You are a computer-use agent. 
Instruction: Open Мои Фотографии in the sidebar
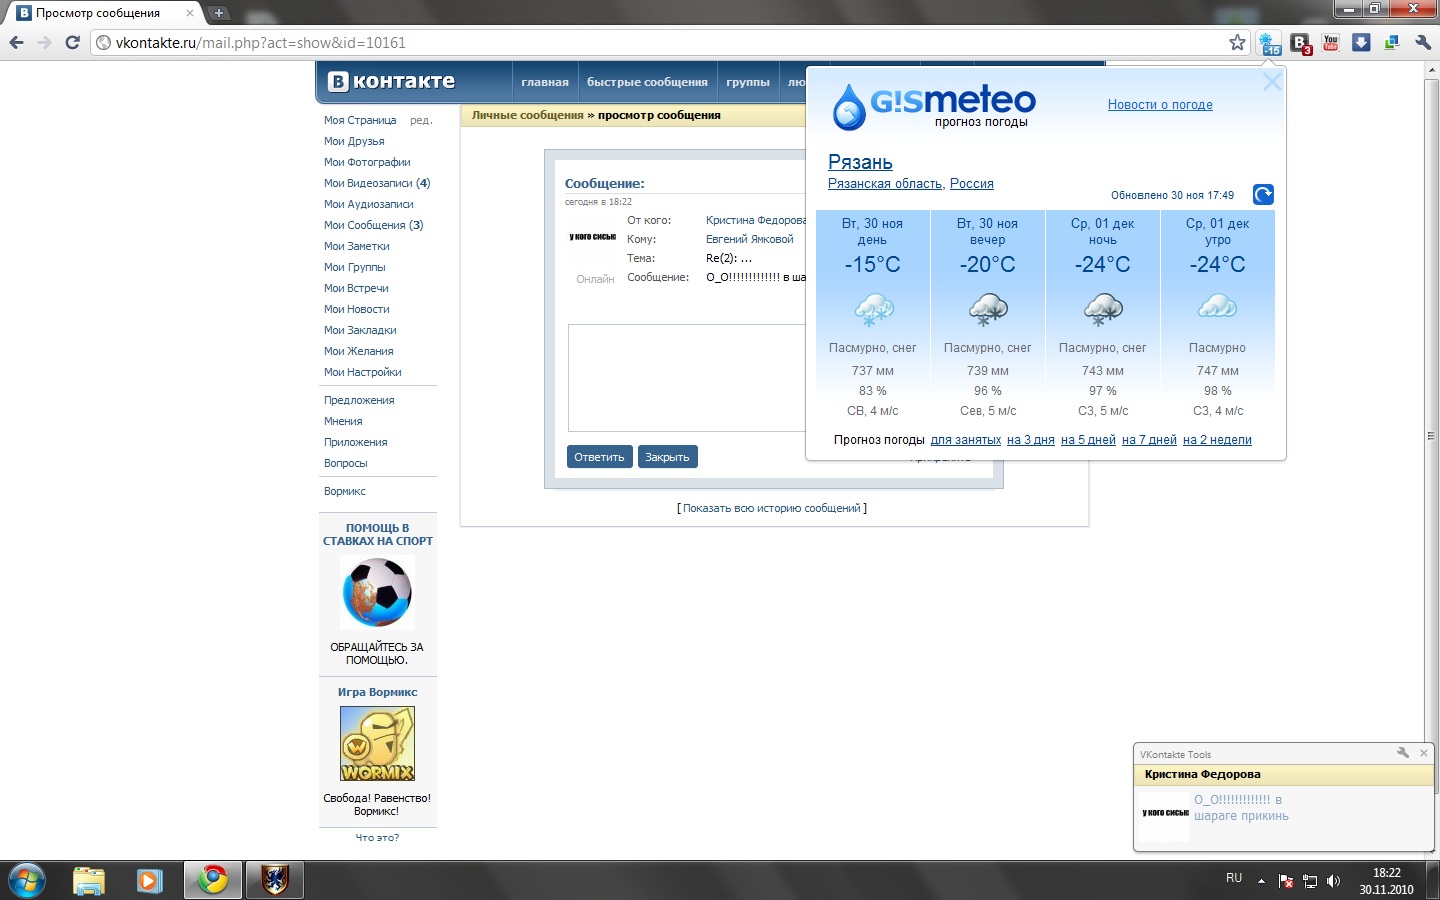367,162
